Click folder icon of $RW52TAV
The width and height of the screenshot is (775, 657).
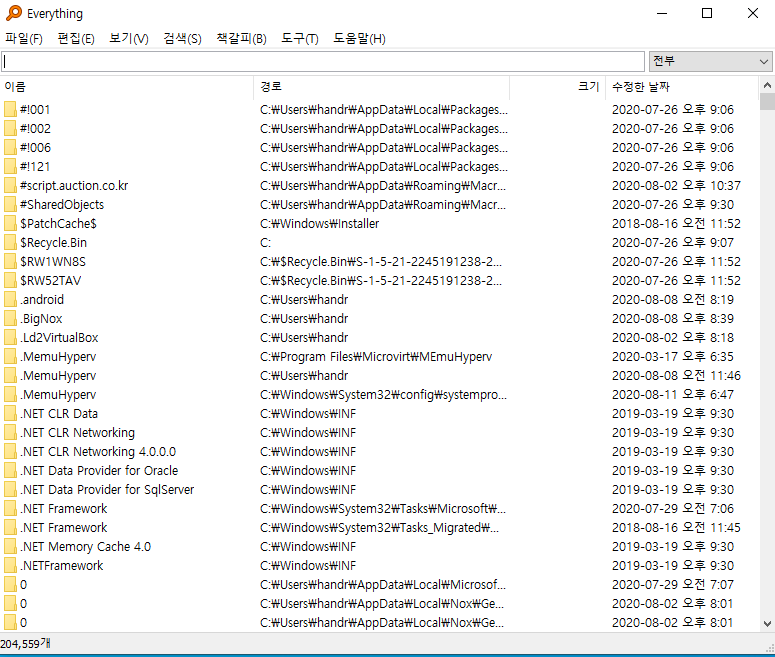coord(10,281)
